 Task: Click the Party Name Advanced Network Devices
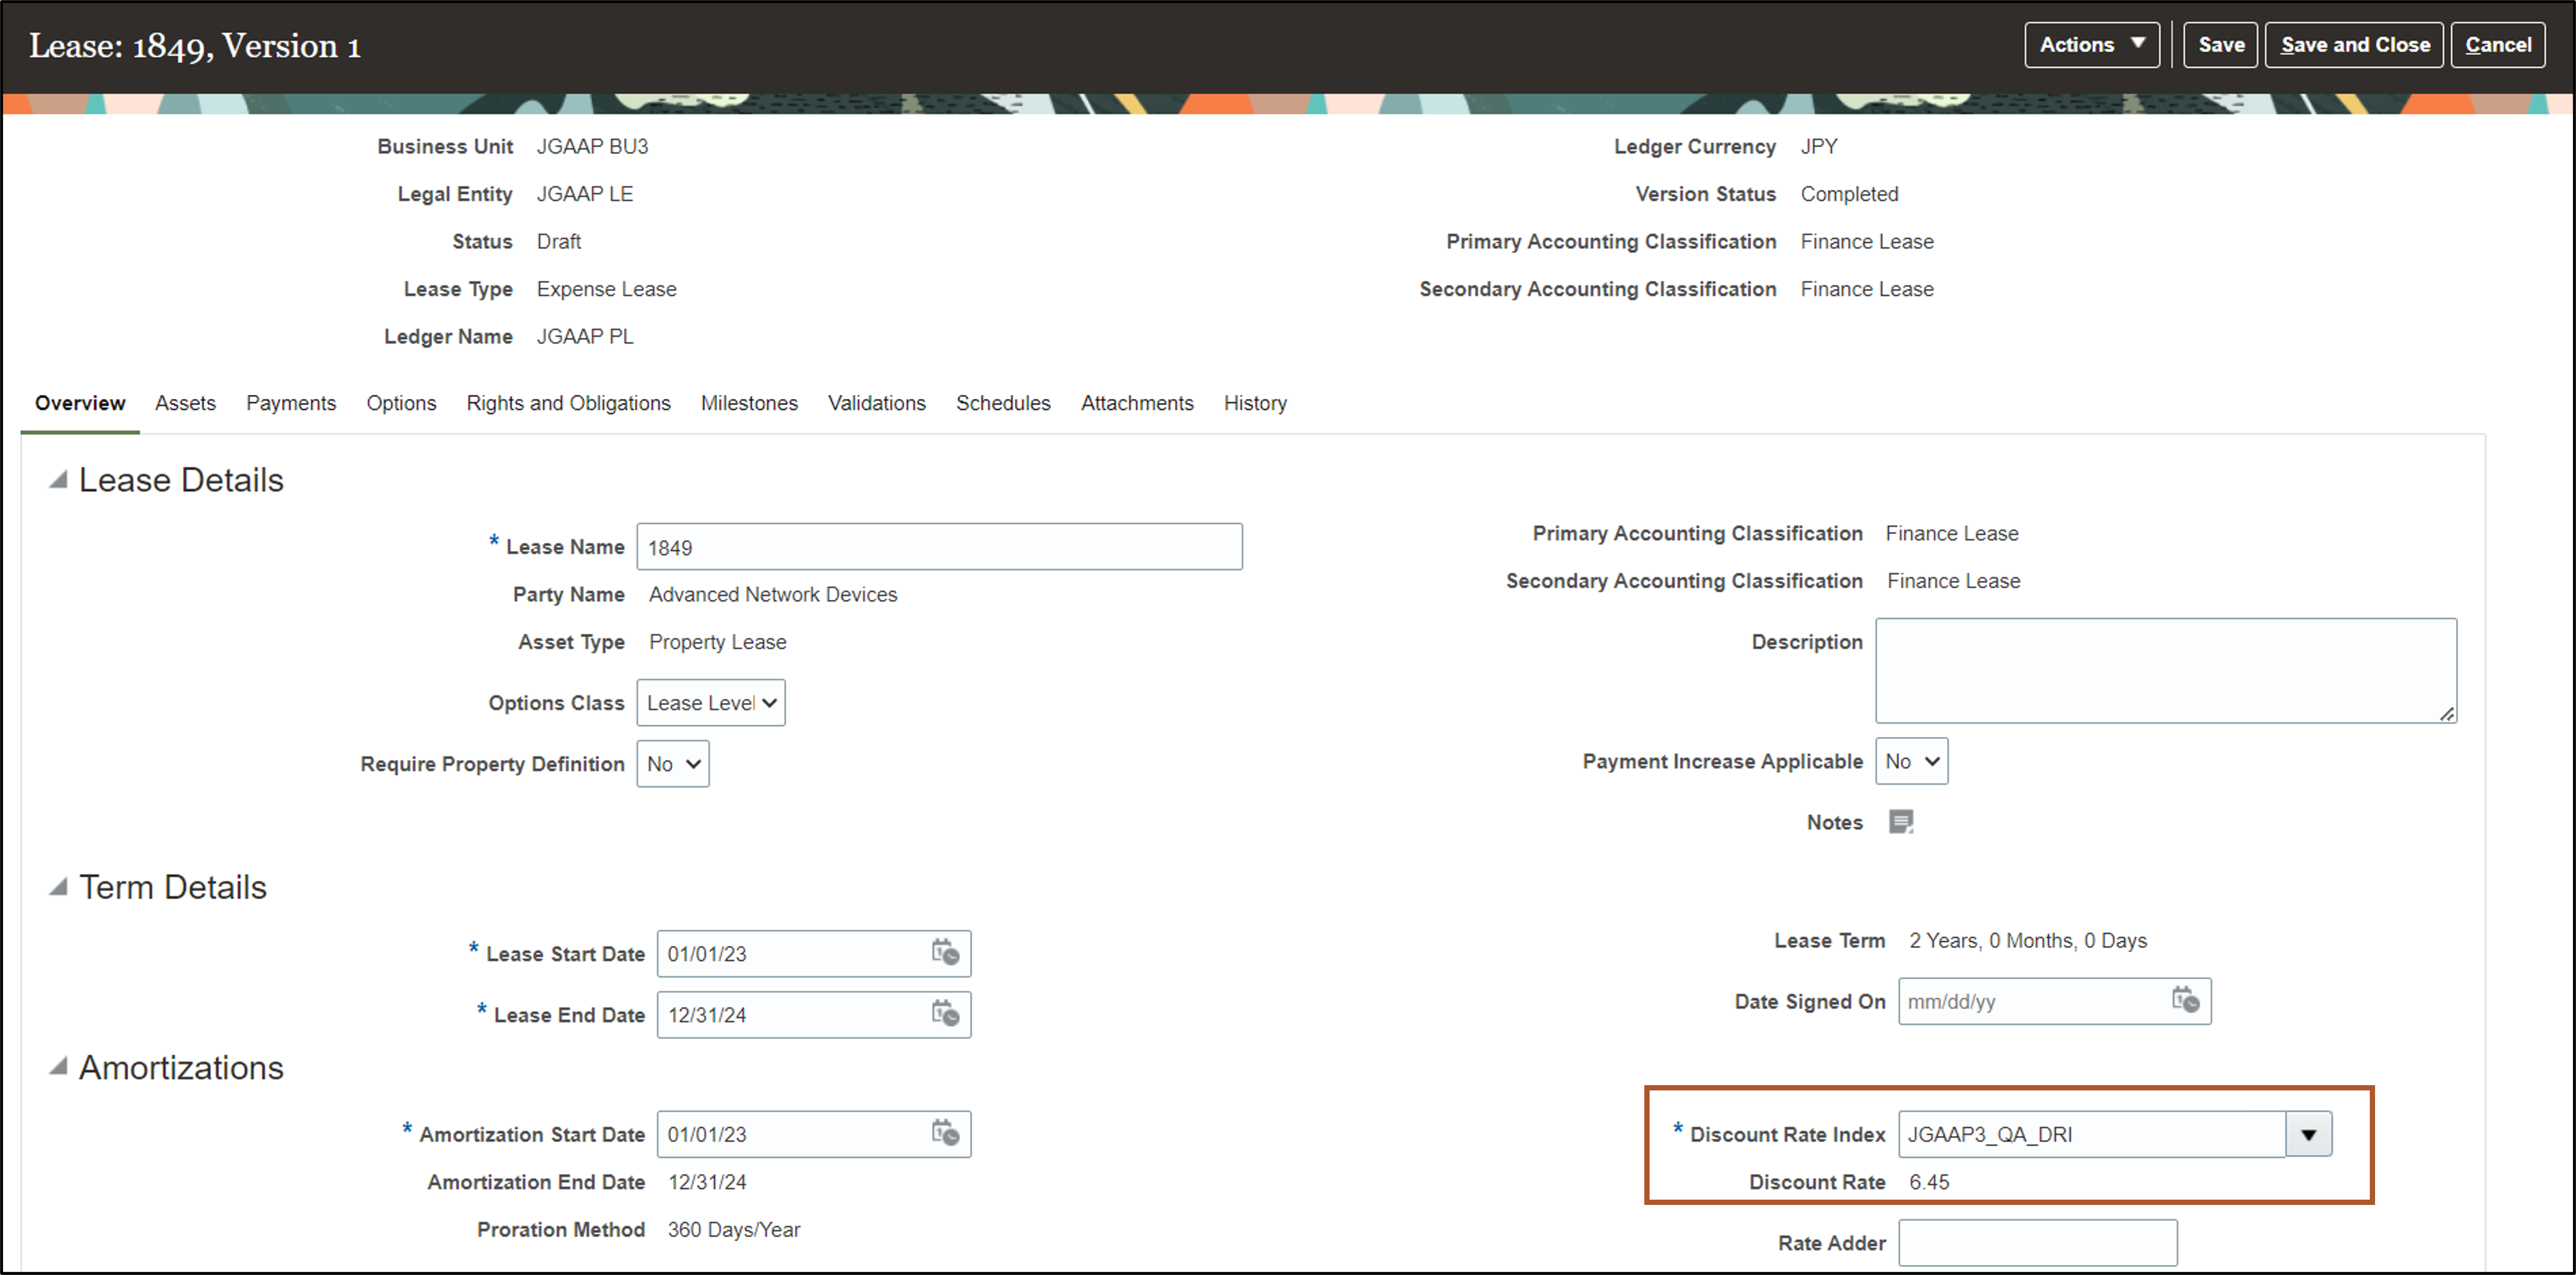(x=773, y=594)
